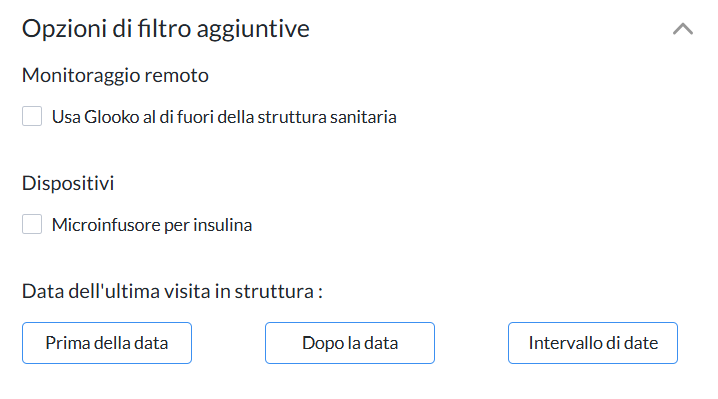The height and width of the screenshot is (399, 718).
Task: Click the Dispositivi section heading
Action: 68,183
